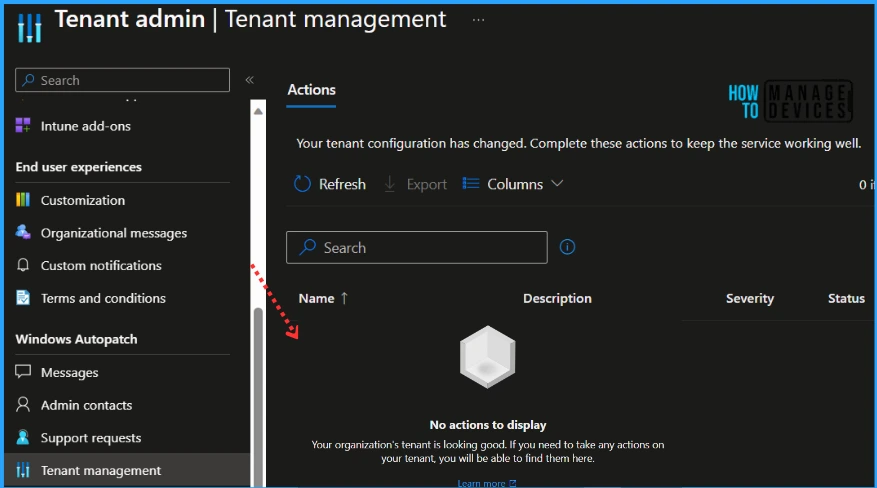877x488 pixels.
Task: Sort by the Severity column header
Action: 749,299
